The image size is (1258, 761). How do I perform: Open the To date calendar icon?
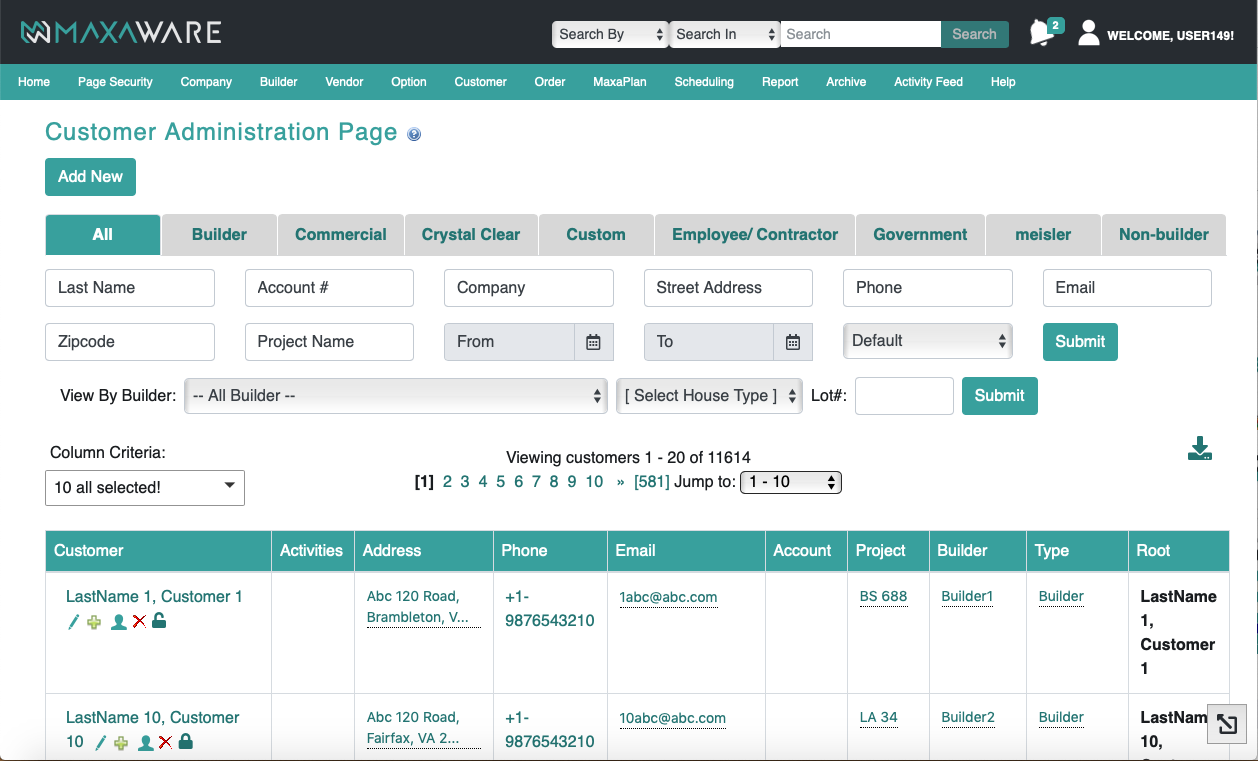click(793, 342)
